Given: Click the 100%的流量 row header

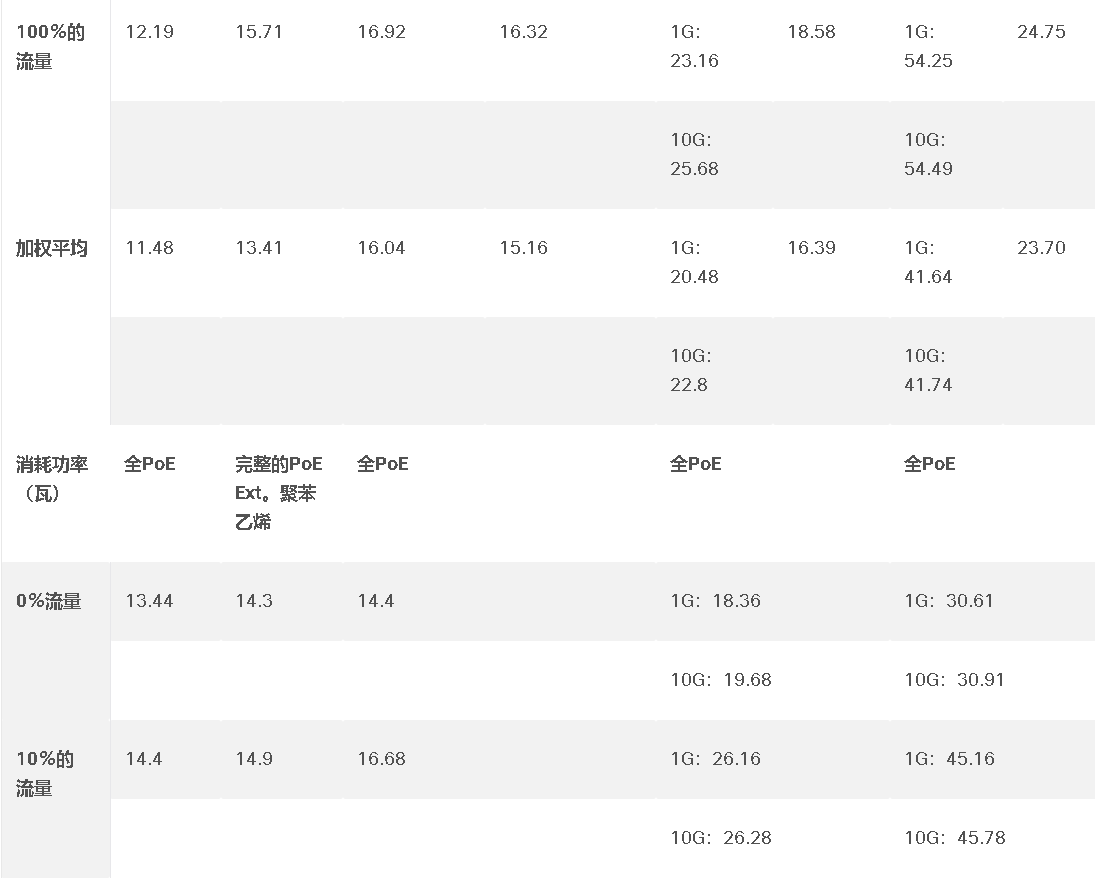Looking at the screenshot, I should pyautogui.click(x=50, y=46).
